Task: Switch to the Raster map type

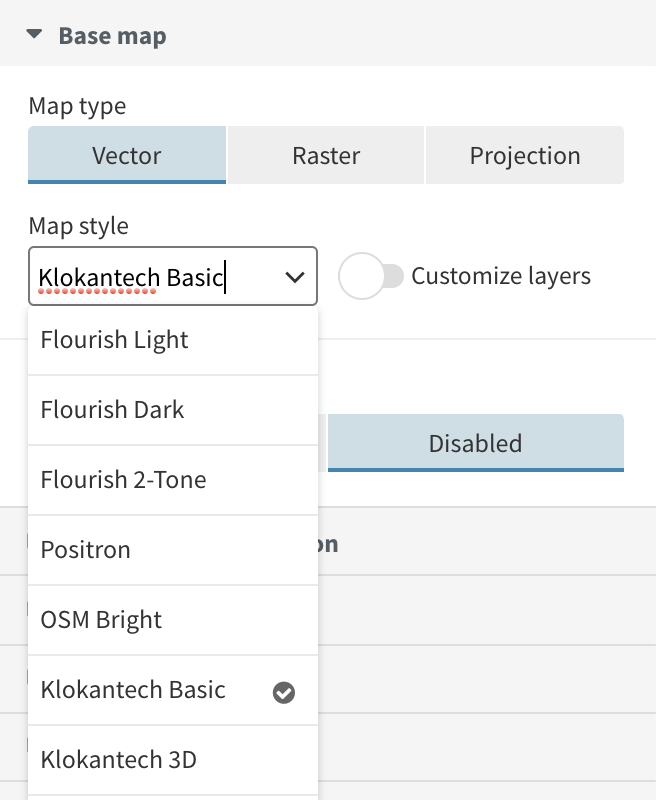Action: [326, 155]
